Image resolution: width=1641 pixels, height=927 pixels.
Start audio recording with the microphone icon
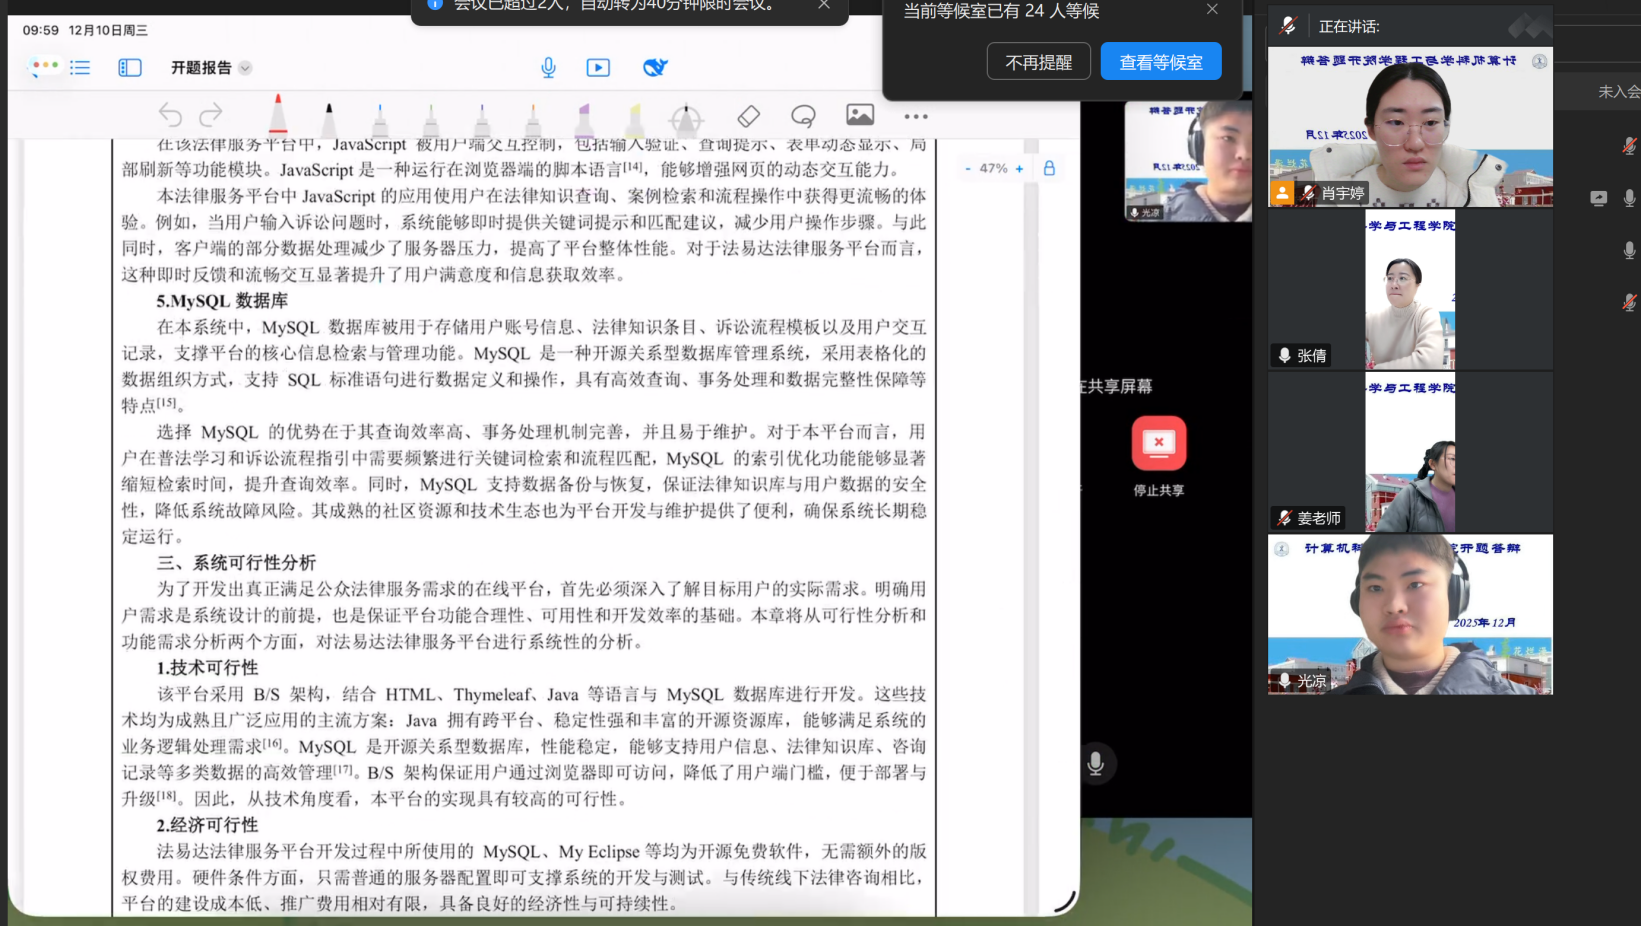(x=548, y=68)
